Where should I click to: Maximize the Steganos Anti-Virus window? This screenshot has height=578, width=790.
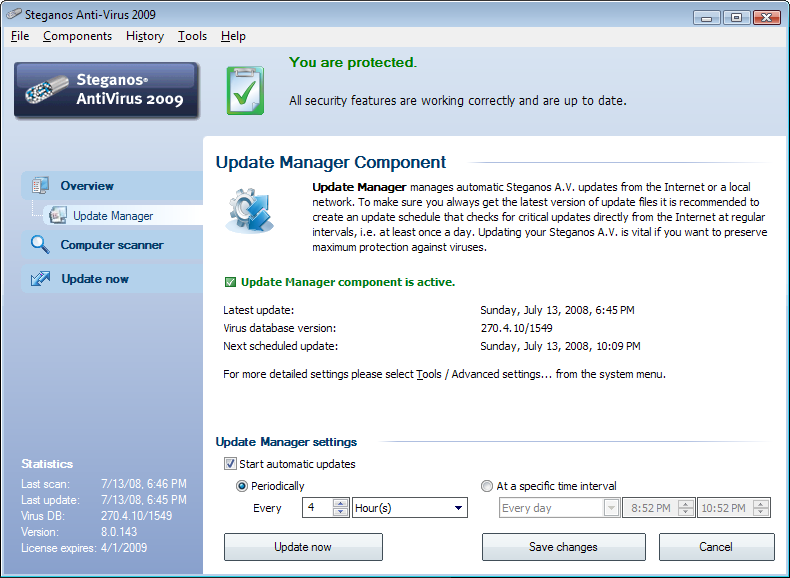pos(736,17)
